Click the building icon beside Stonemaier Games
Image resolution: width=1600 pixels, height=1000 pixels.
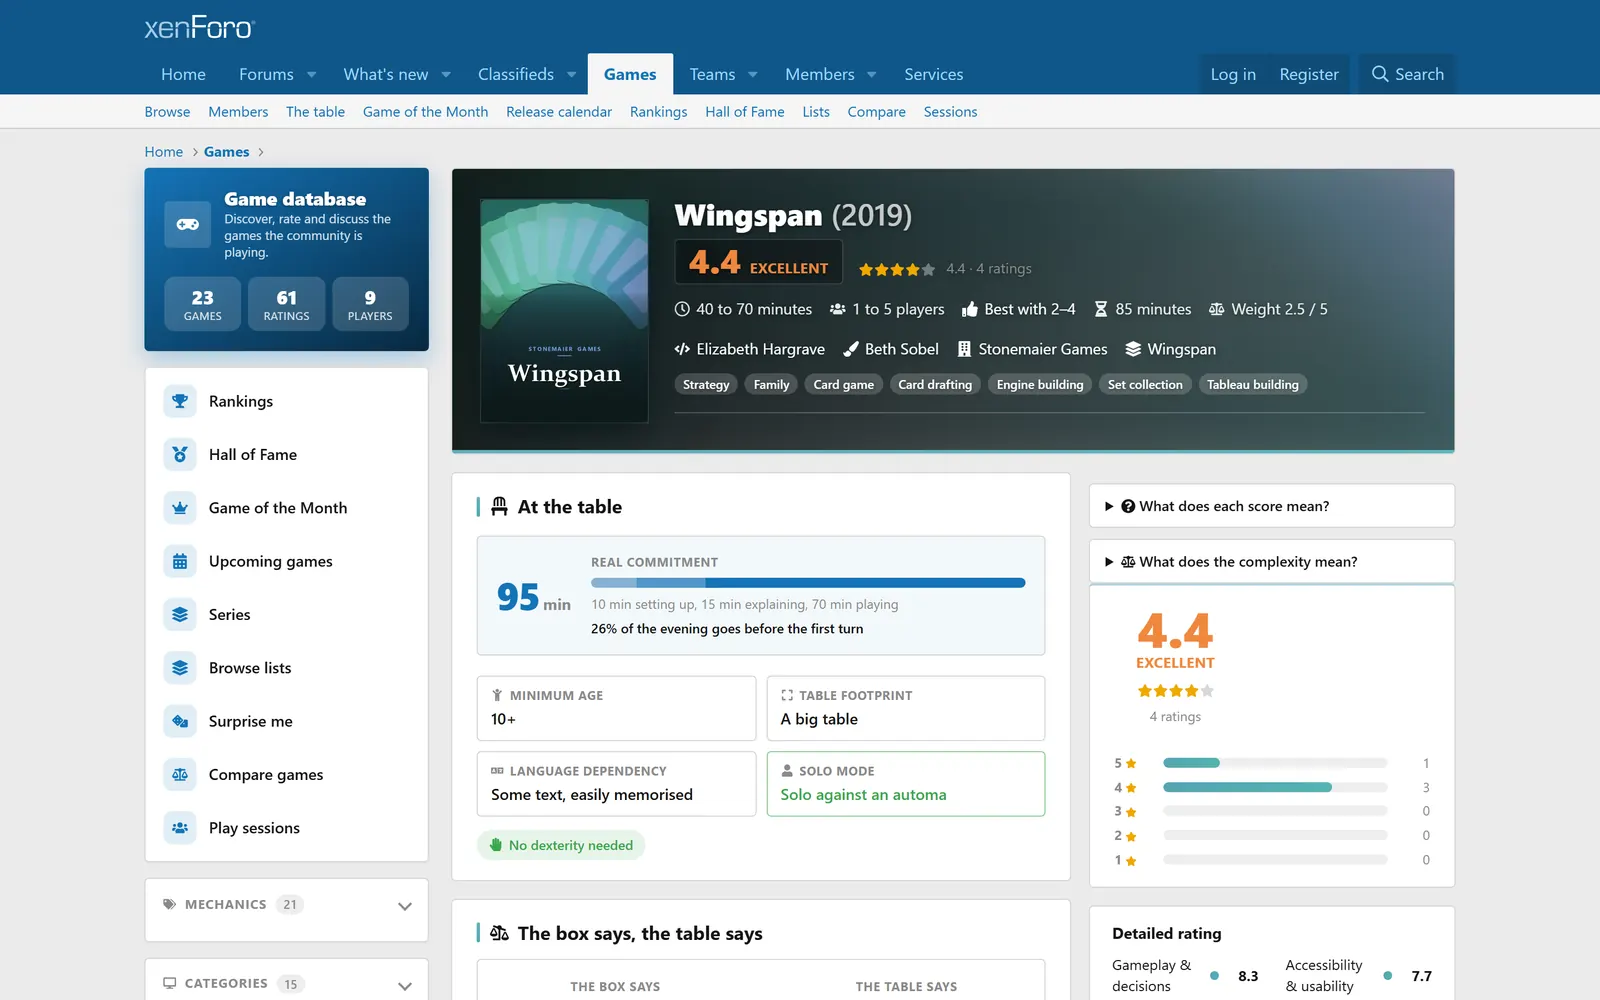tap(964, 349)
